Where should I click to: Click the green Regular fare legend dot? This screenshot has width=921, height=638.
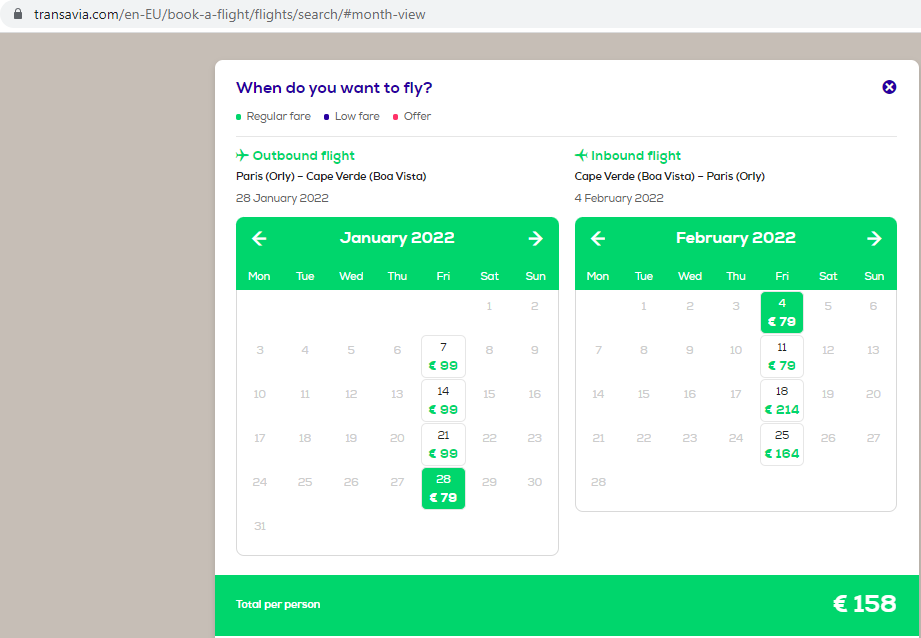238,117
